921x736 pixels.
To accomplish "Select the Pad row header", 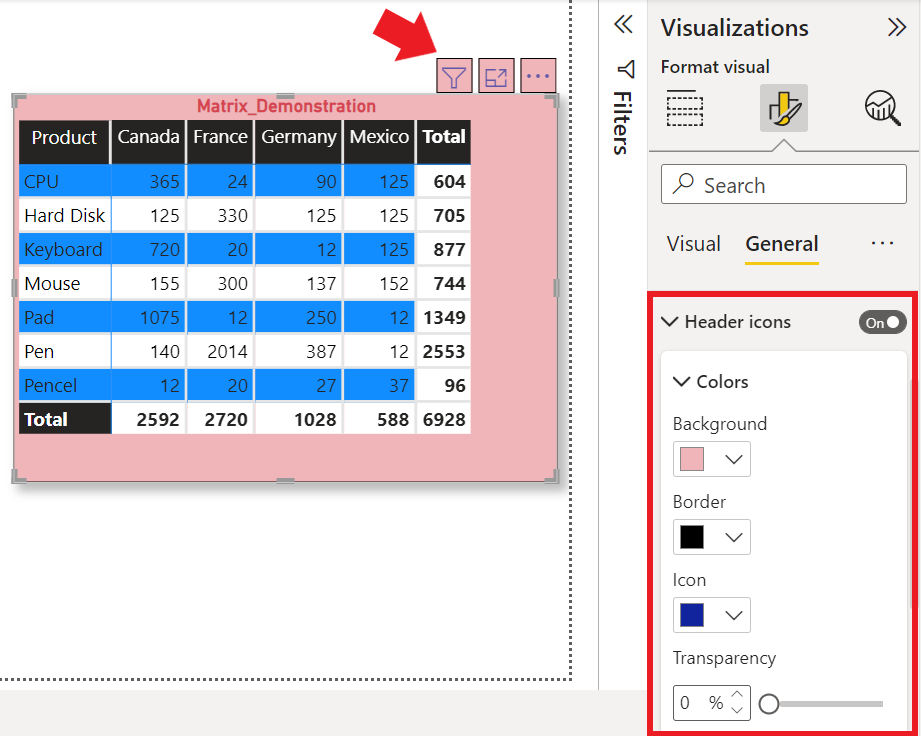I will pos(65,317).
